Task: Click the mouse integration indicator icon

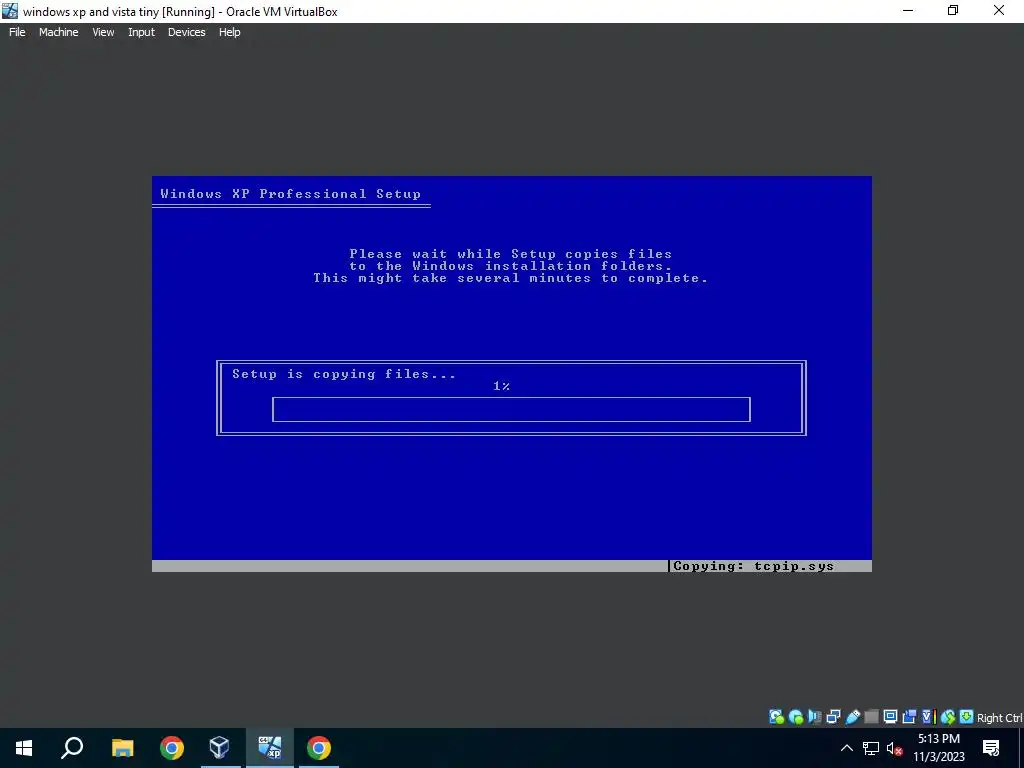Action: point(948,717)
